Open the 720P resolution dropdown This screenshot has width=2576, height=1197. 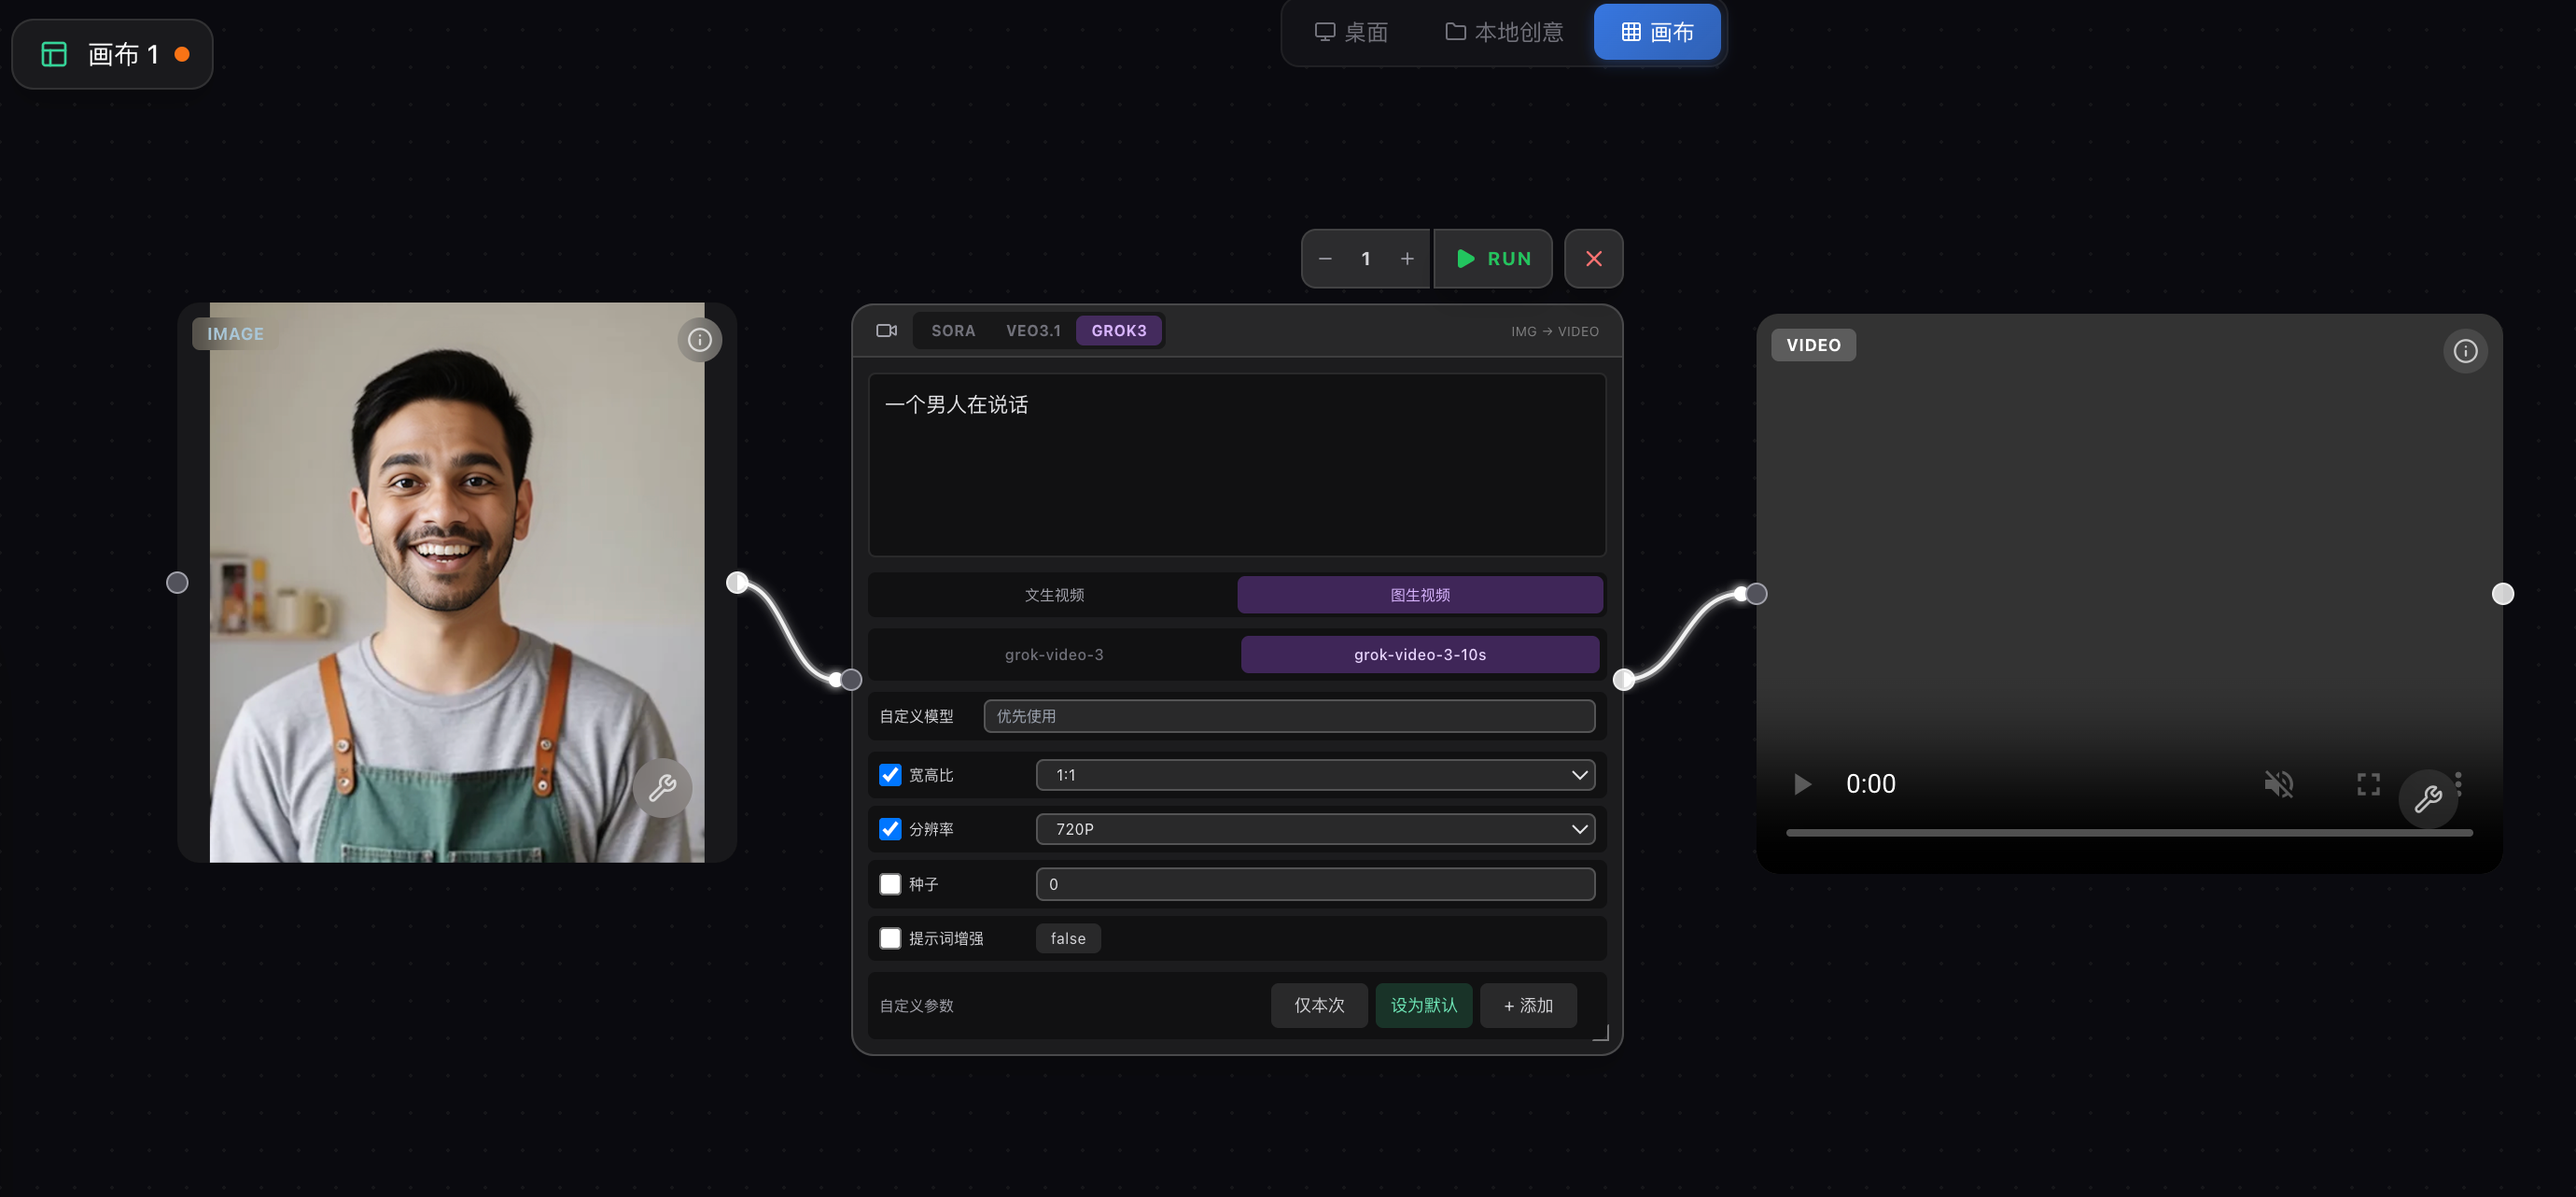pos(1315,829)
